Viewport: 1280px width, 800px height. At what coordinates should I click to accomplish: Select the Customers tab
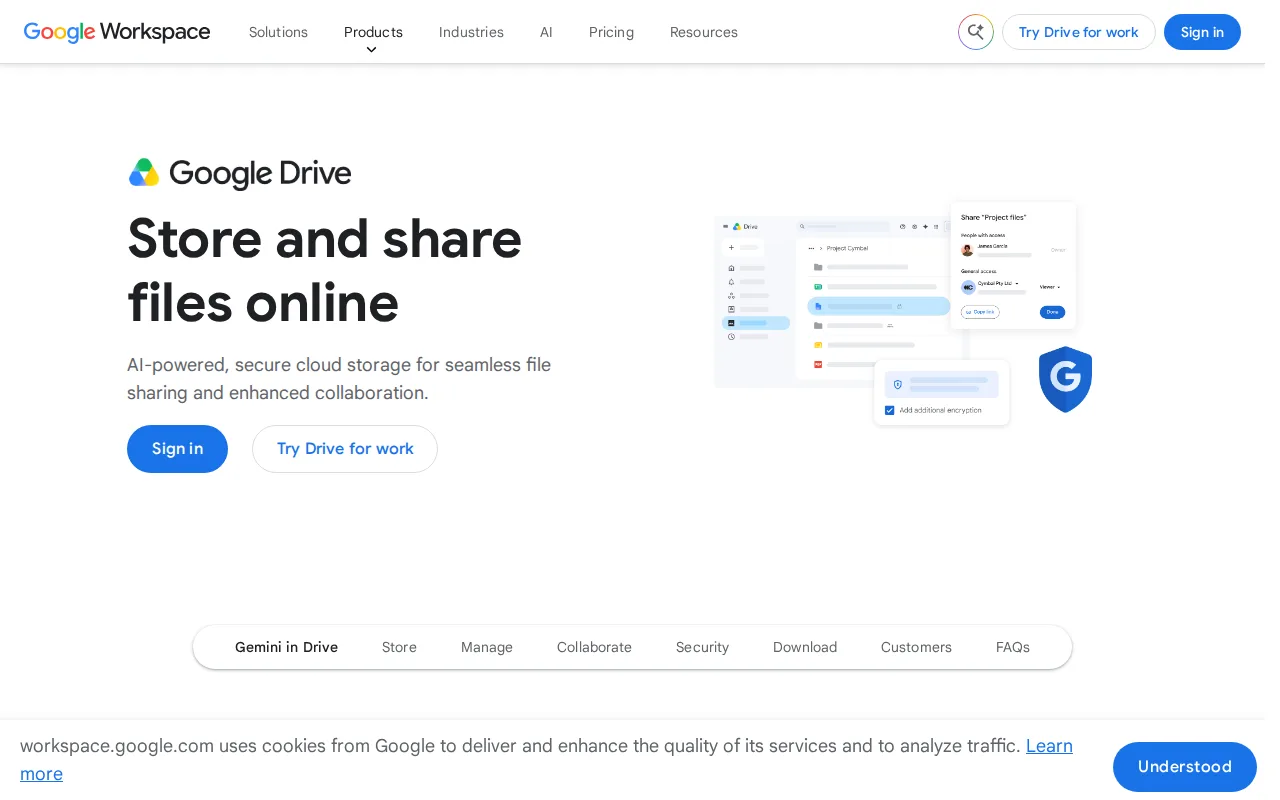916,647
